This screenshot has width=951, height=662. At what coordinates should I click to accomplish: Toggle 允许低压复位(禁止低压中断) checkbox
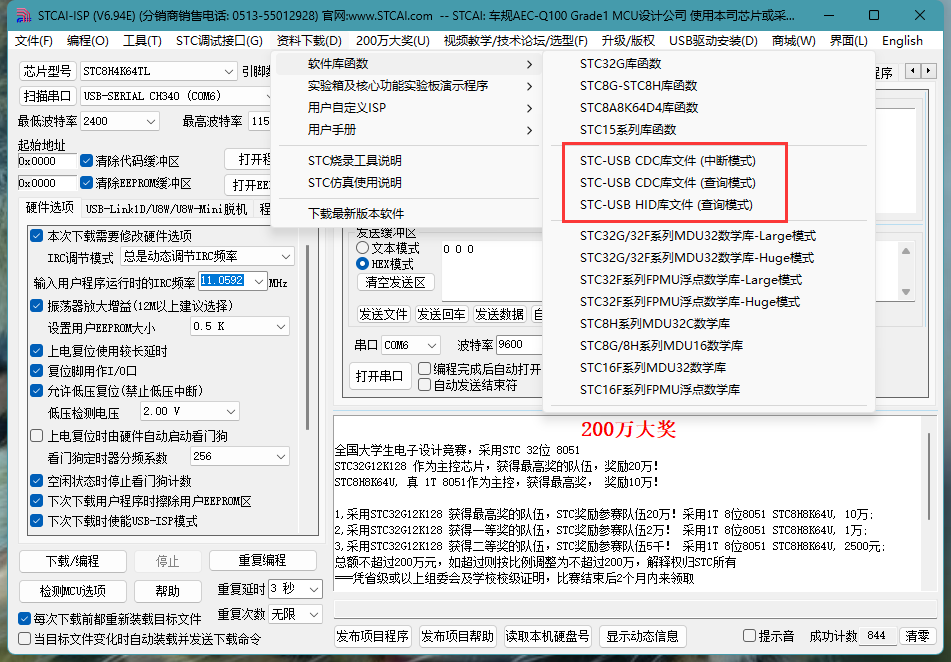(36, 391)
